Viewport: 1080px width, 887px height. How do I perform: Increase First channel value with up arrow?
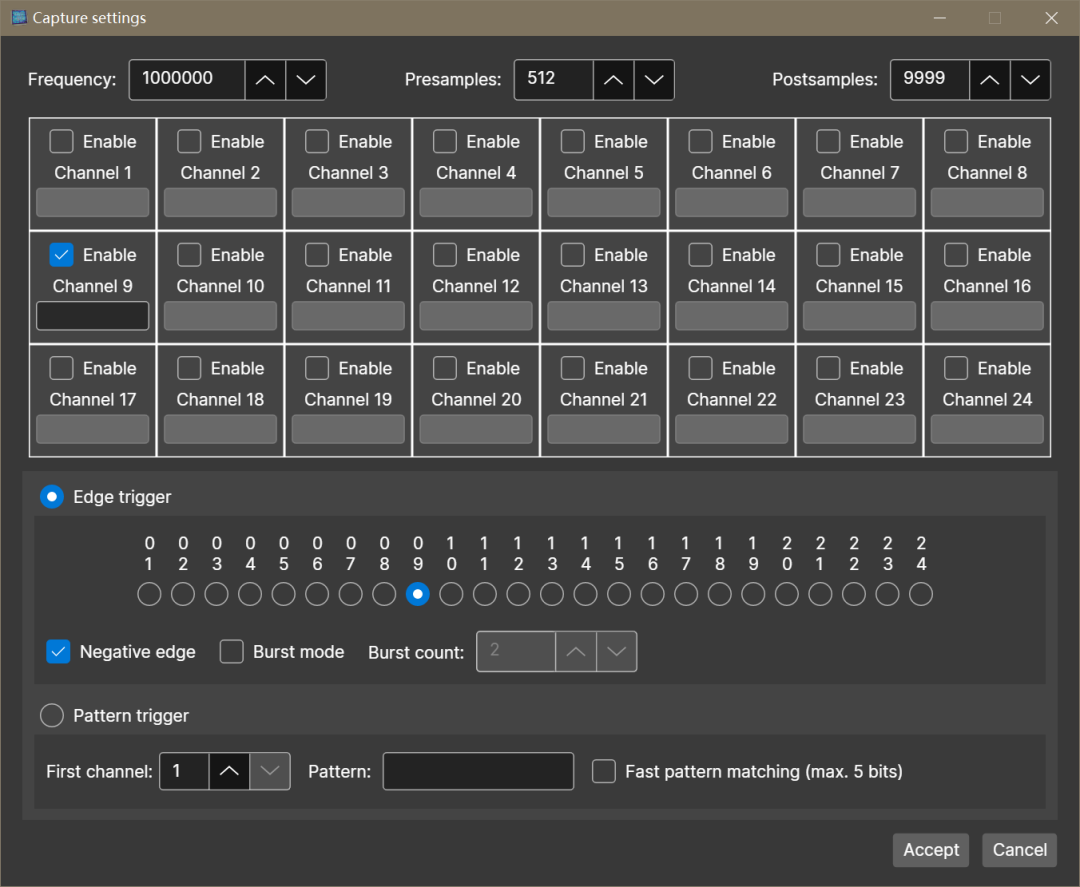tap(229, 771)
